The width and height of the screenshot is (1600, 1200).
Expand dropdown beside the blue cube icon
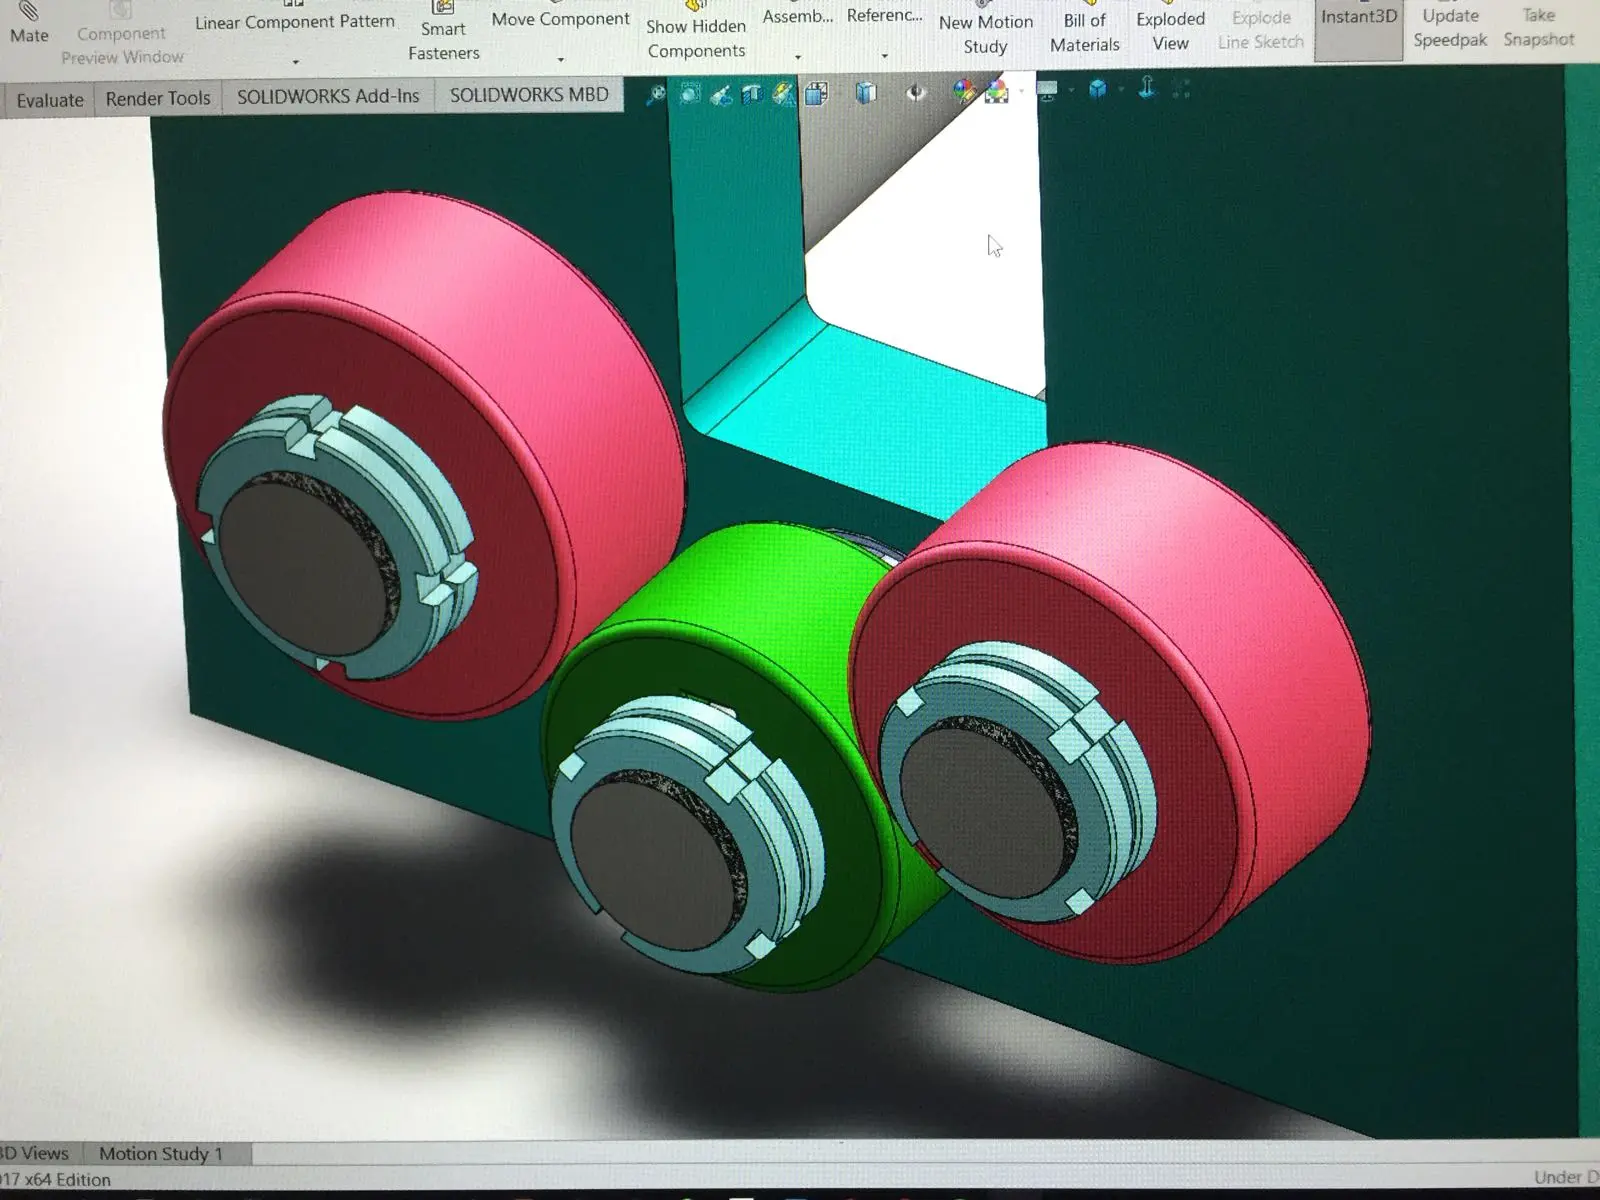(x=1121, y=90)
